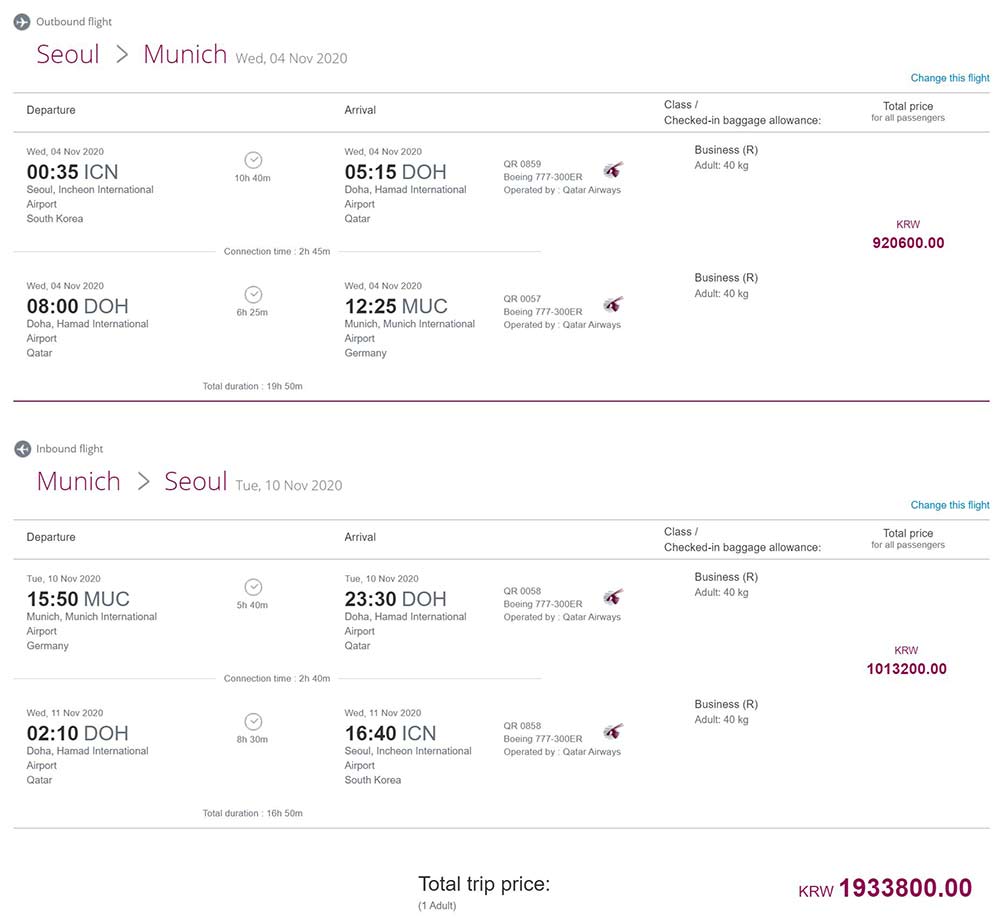Click the arrow between Munich and Seoul heading
Viewport: 1000px width, 918px height.
pyautogui.click(x=143, y=482)
